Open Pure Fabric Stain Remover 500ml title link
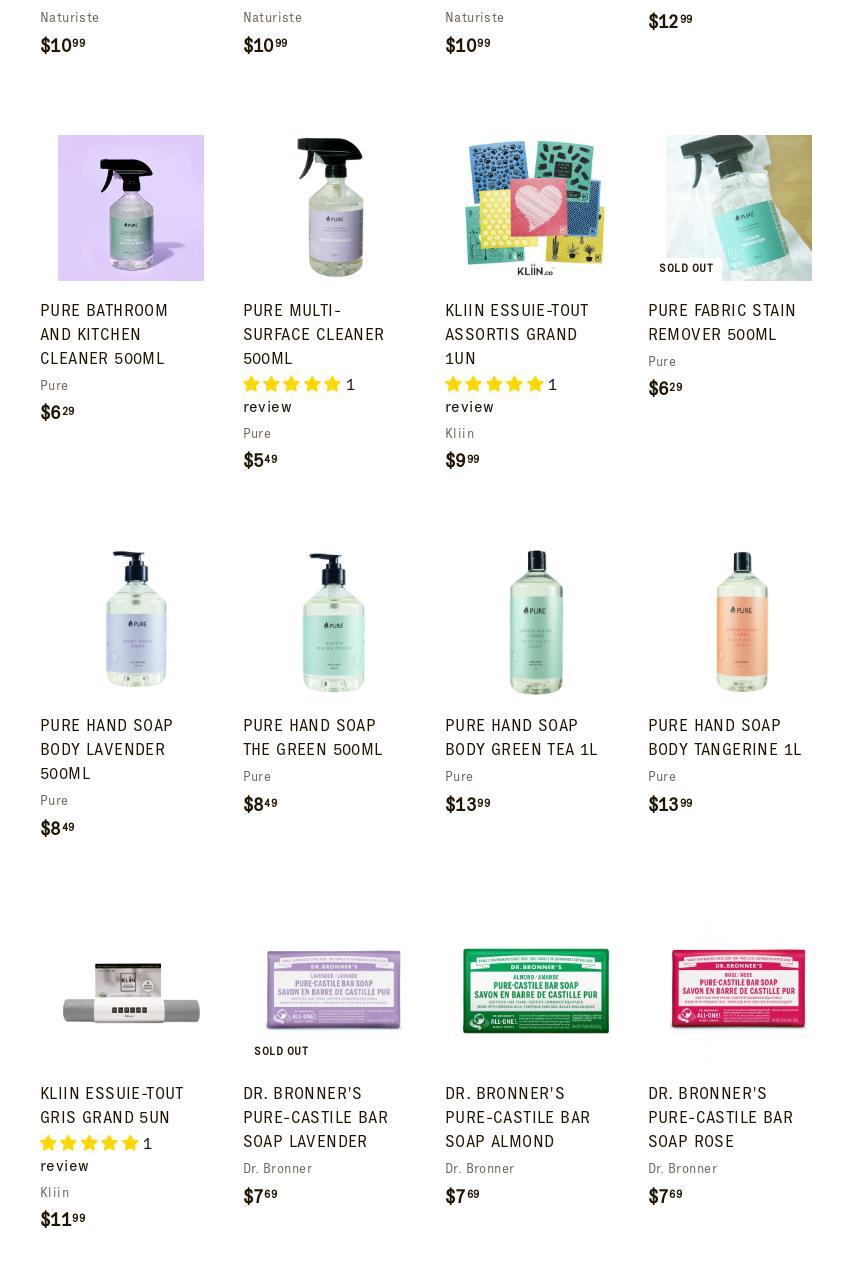The width and height of the screenshot is (850, 1272). click(x=722, y=323)
